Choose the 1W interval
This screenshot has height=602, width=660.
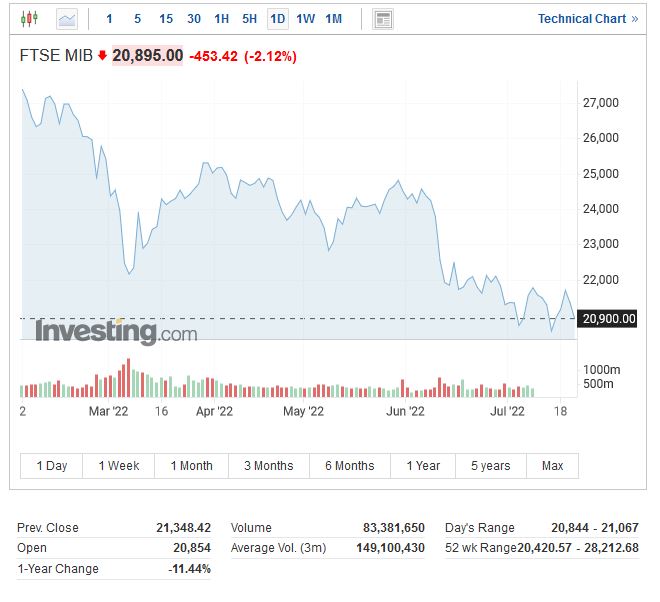(x=305, y=19)
